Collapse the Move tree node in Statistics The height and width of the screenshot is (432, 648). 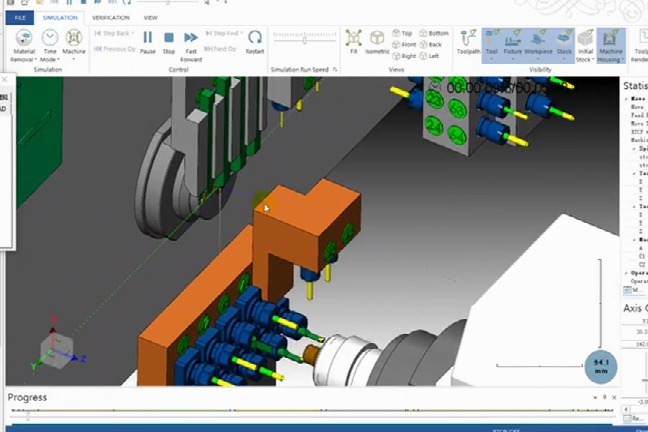click(x=627, y=99)
